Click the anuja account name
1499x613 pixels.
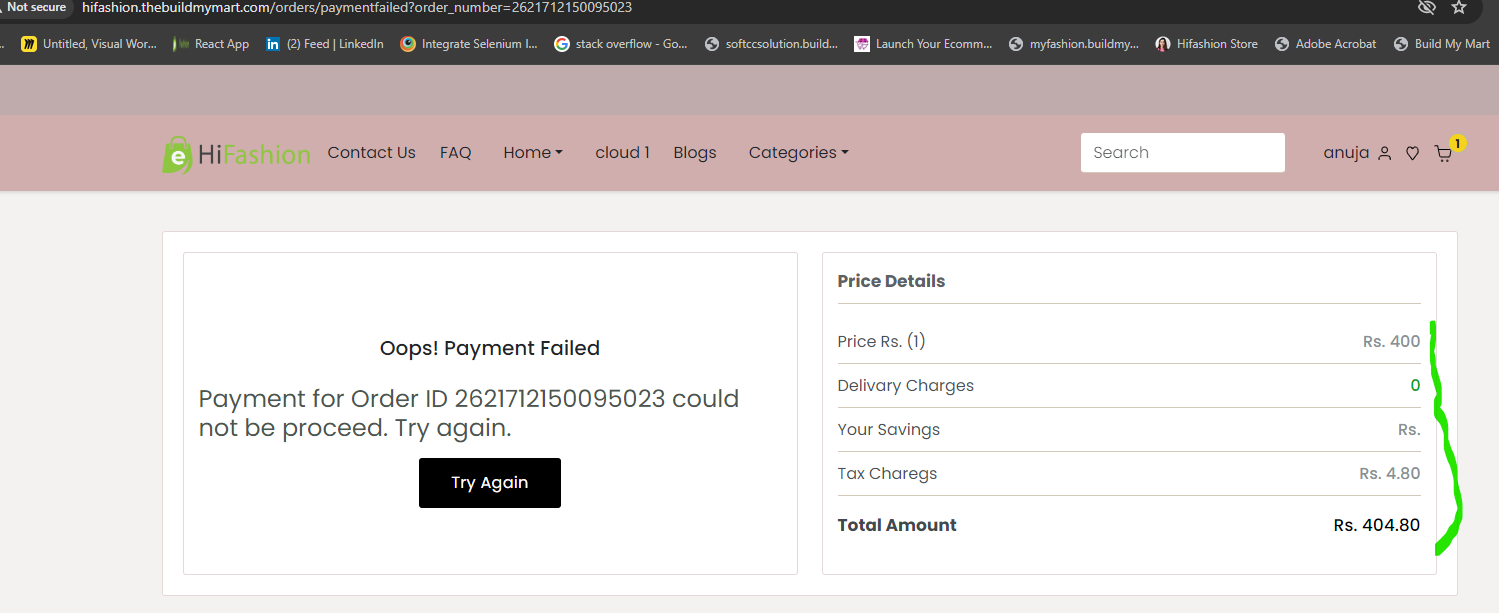pos(1346,153)
